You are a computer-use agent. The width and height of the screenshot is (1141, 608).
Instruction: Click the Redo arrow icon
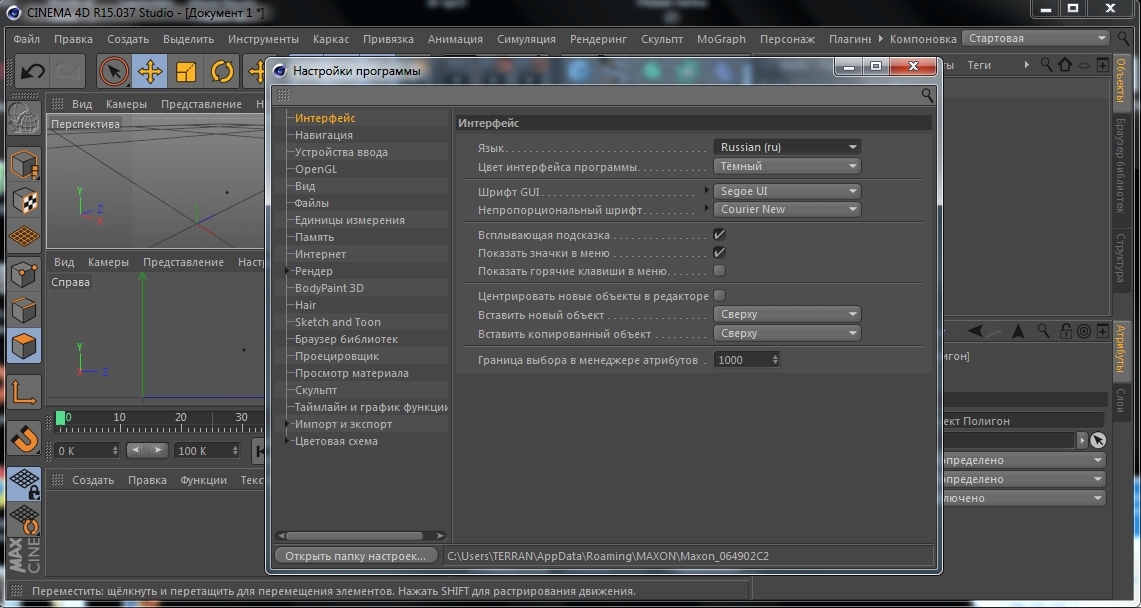pyautogui.click(x=68, y=71)
